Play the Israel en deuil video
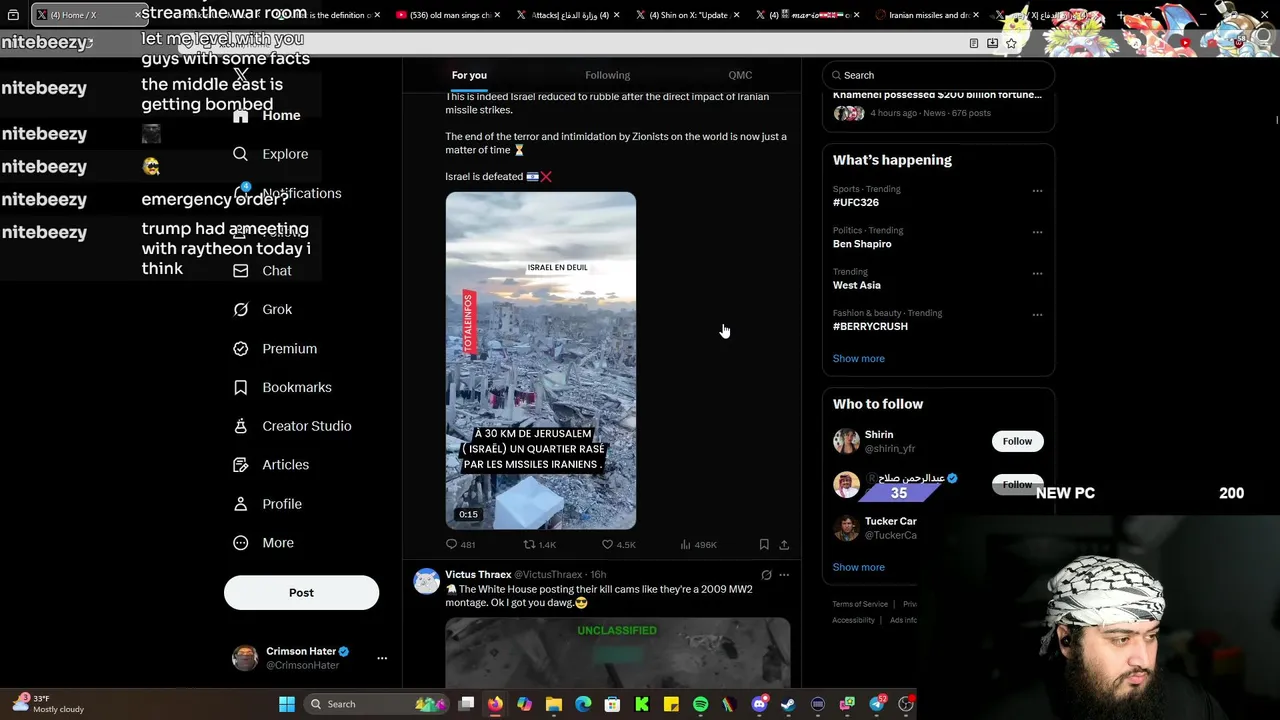Viewport: 1280px width, 720px height. pyautogui.click(x=541, y=361)
